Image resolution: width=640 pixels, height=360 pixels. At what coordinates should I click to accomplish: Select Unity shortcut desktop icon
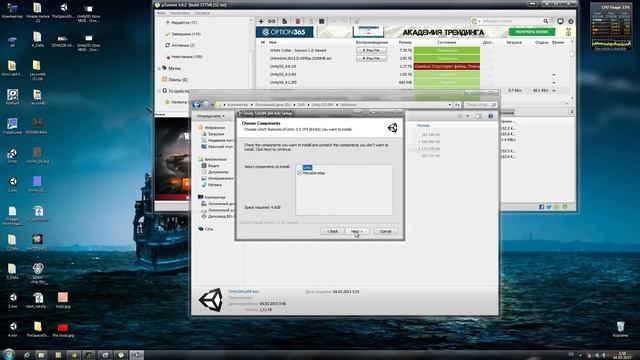click(12, 156)
